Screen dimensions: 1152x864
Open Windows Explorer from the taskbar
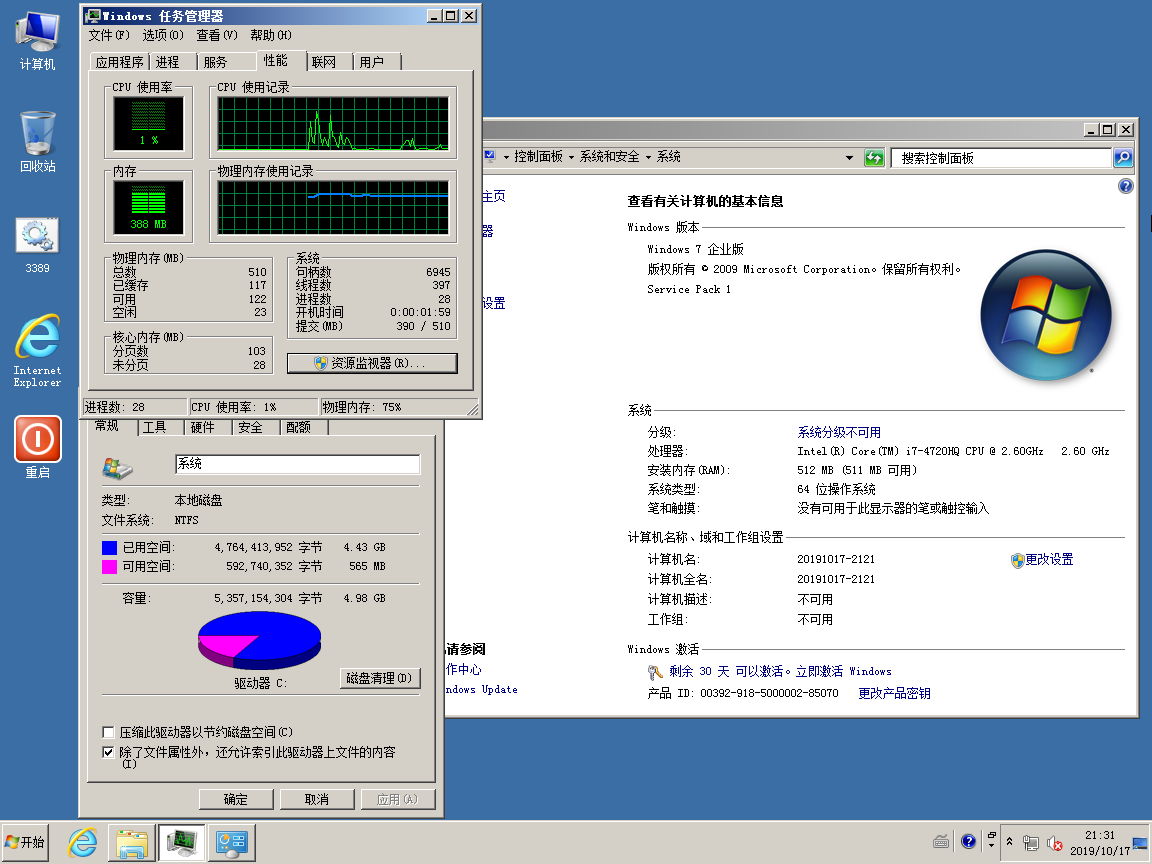pos(132,843)
